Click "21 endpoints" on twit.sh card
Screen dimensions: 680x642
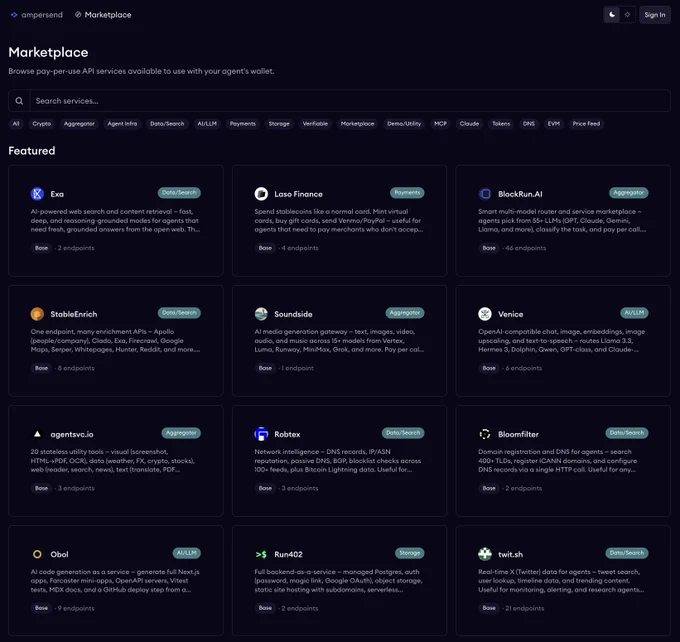click(x=524, y=608)
